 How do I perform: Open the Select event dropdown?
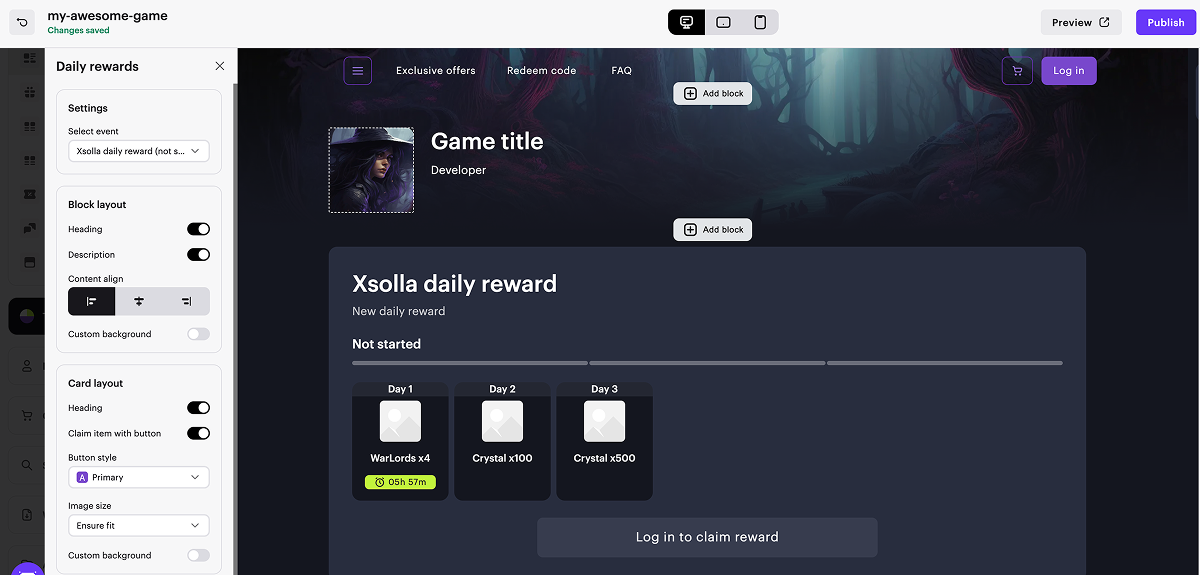pos(139,151)
